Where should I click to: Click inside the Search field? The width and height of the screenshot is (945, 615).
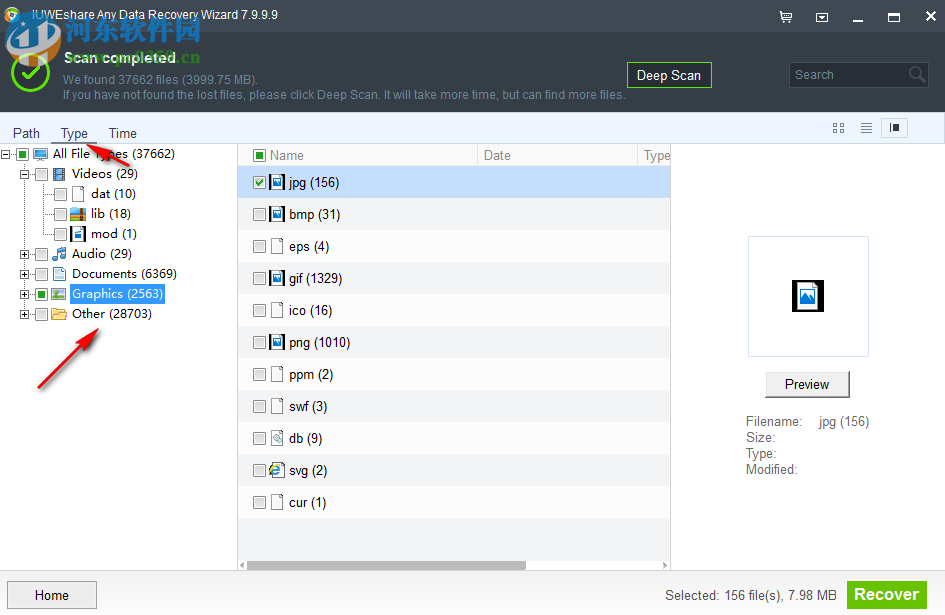click(850, 74)
